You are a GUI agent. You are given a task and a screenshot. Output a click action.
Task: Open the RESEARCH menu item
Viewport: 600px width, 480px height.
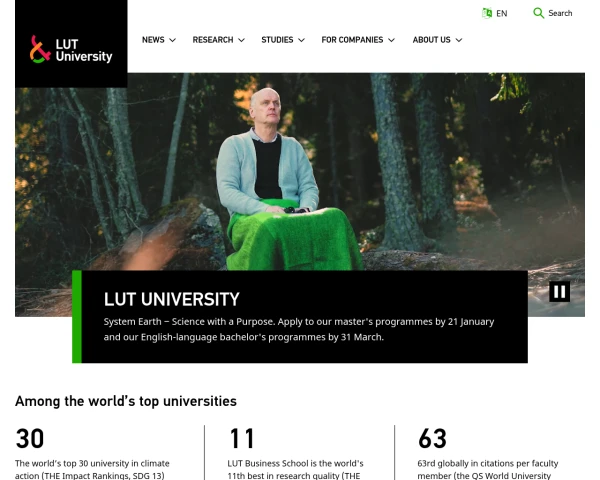tap(213, 40)
